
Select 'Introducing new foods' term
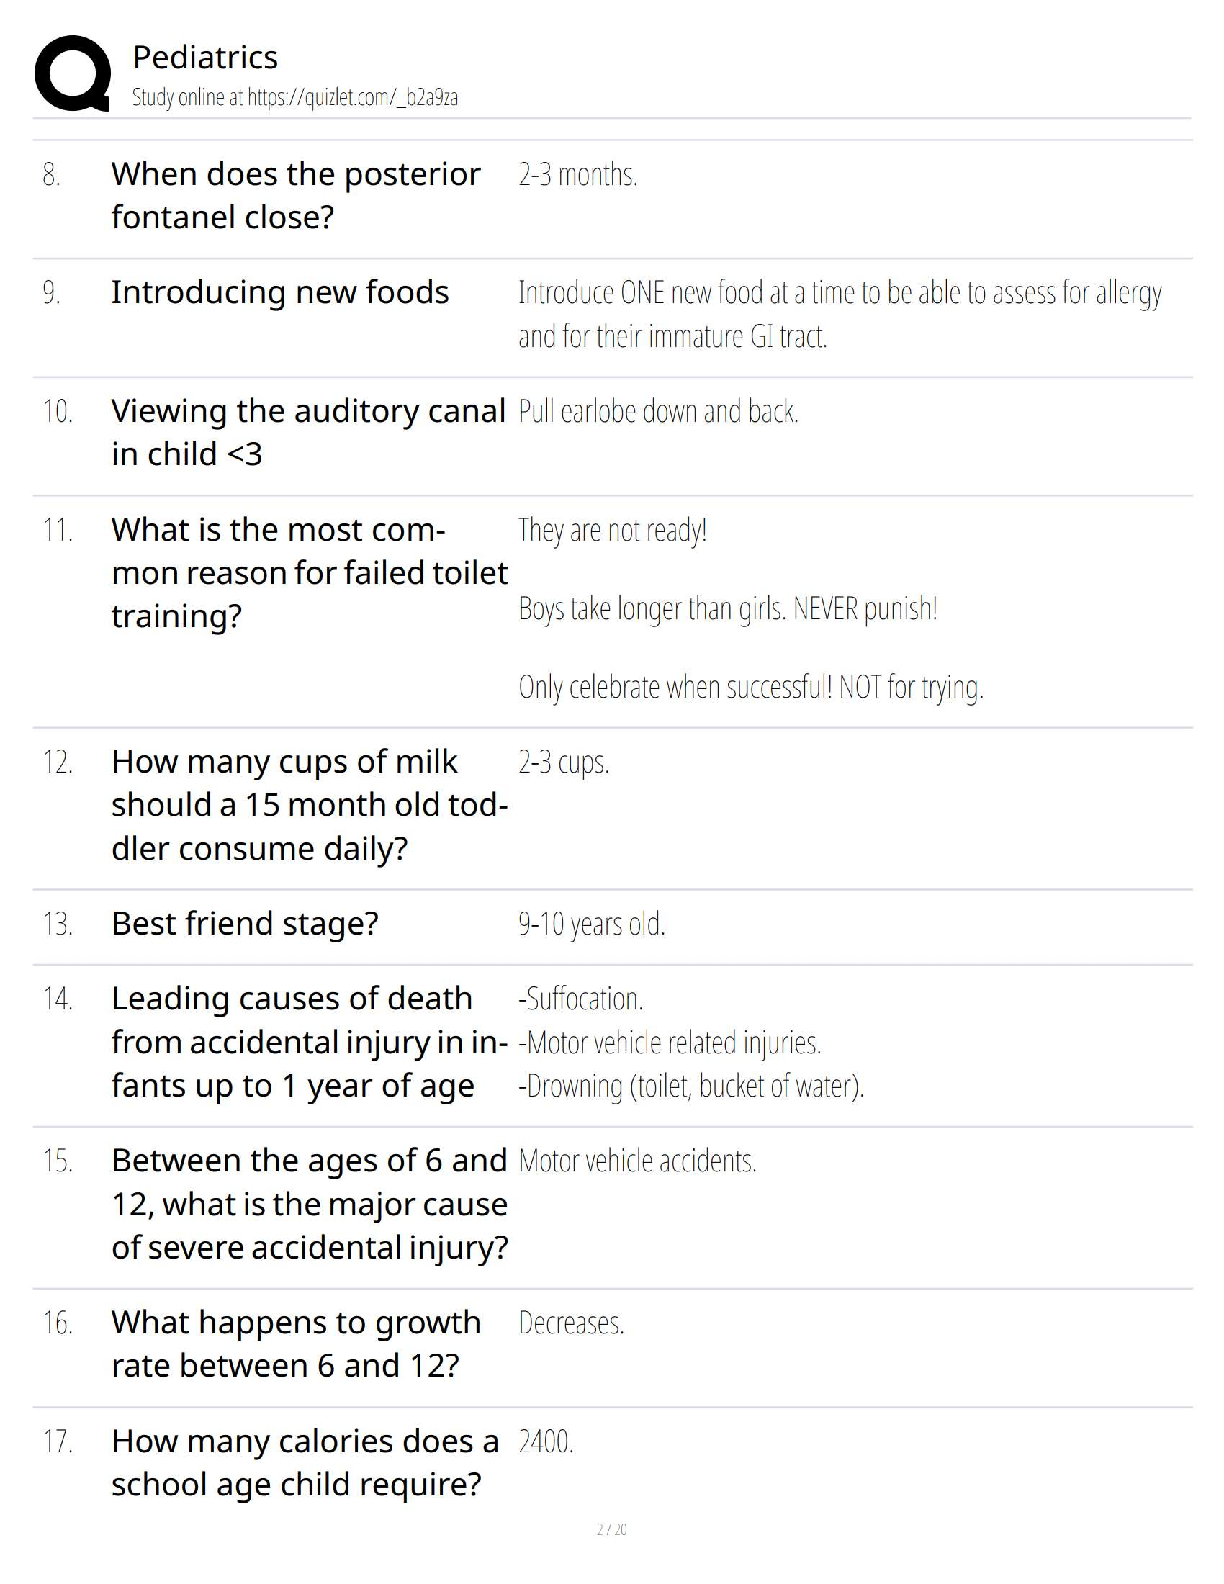click(x=280, y=292)
